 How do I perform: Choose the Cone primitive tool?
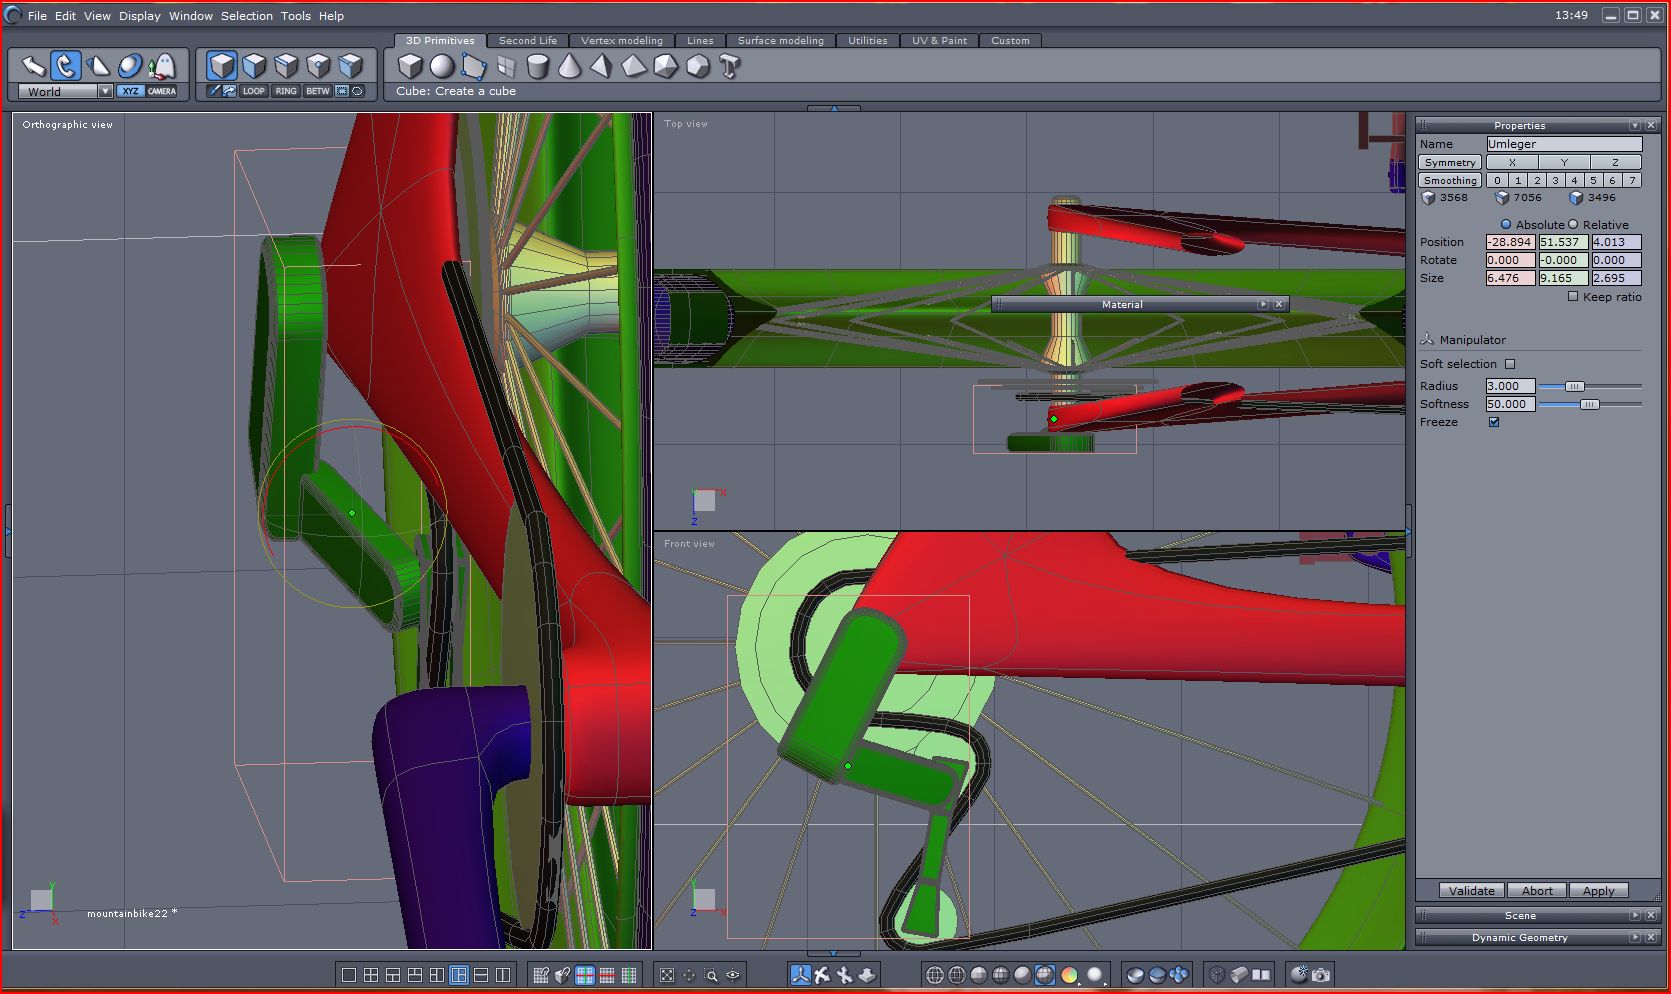570,66
